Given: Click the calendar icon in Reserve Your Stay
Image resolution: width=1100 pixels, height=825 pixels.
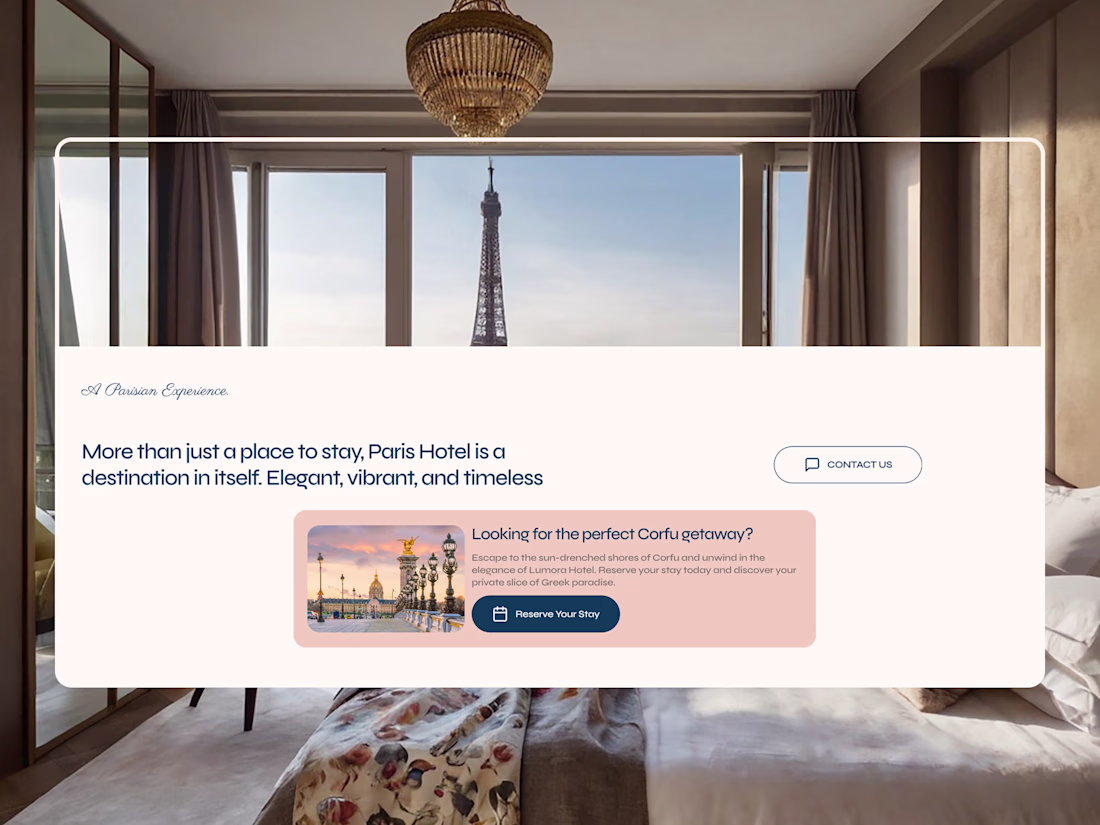Looking at the screenshot, I should [500, 614].
